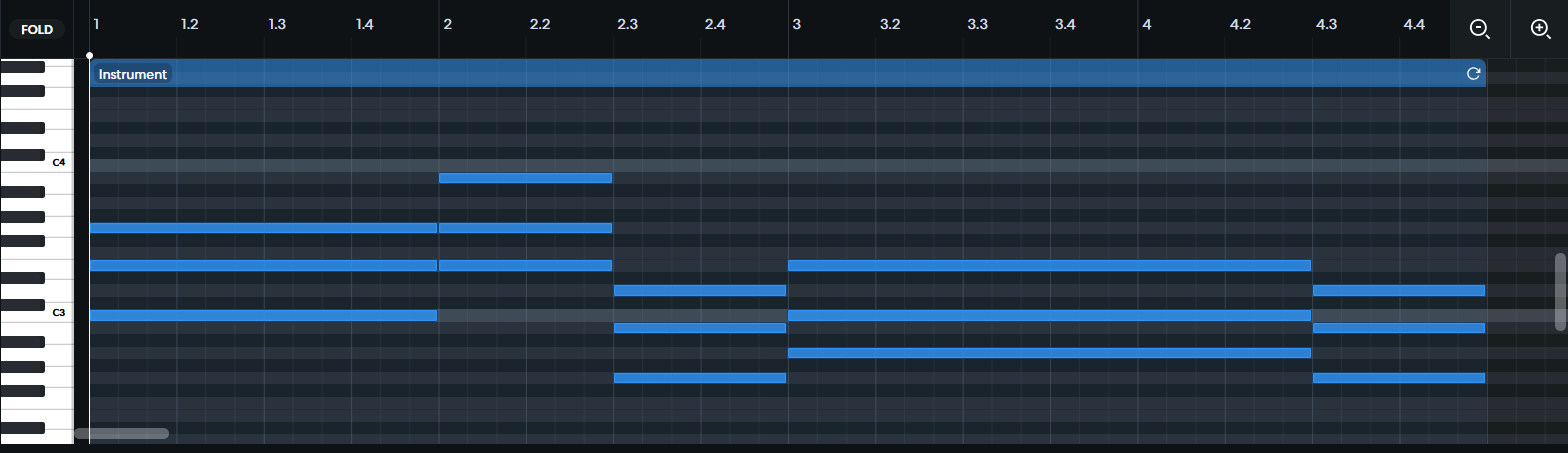Viewport: 1568px width, 453px height.
Task: Toggle the FOLD button
Action: (37, 29)
